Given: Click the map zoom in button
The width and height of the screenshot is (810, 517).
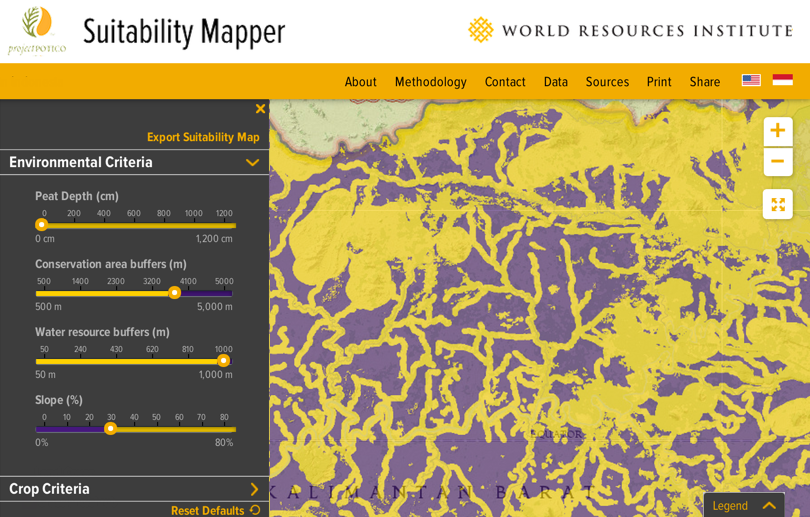Looking at the screenshot, I should pyautogui.click(x=777, y=131).
